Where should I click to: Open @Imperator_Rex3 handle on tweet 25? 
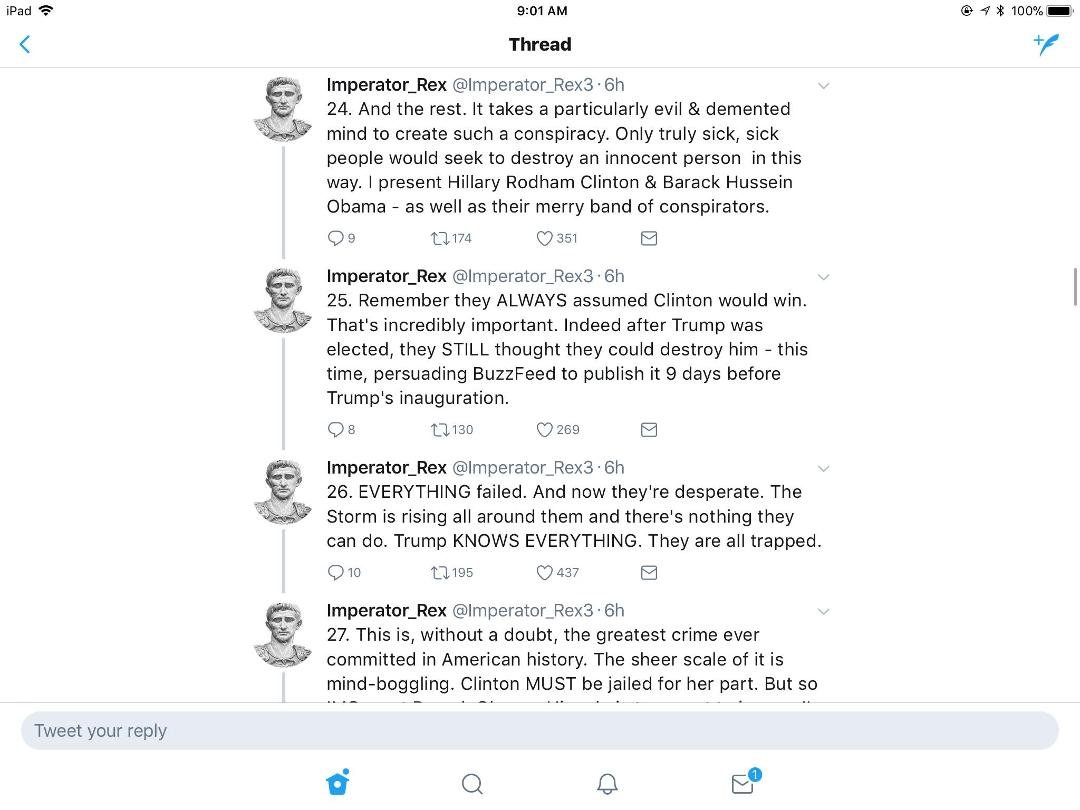click(522, 276)
